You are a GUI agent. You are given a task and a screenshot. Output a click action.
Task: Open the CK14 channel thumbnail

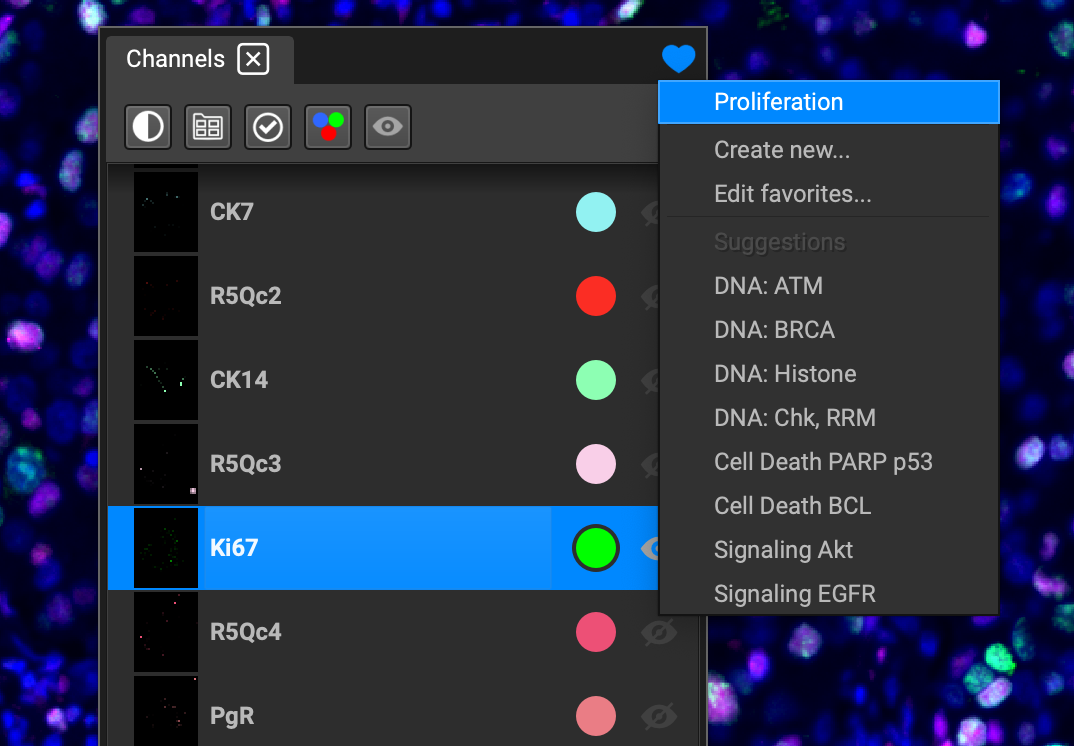coord(166,380)
